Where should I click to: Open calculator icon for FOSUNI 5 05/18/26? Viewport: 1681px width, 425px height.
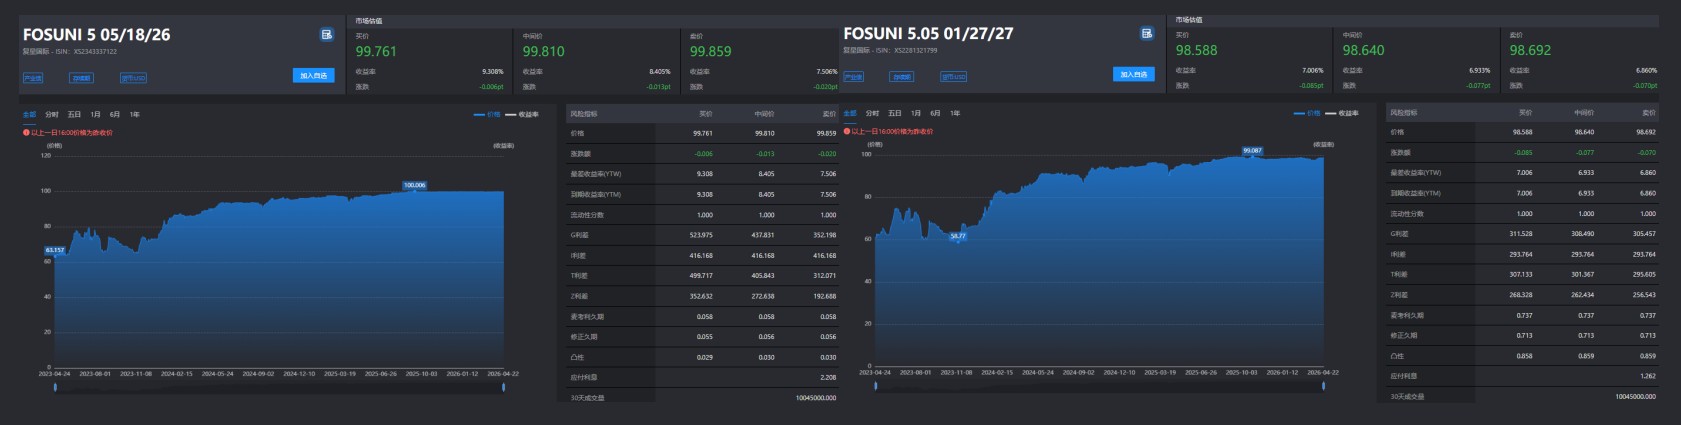pyautogui.click(x=326, y=34)
